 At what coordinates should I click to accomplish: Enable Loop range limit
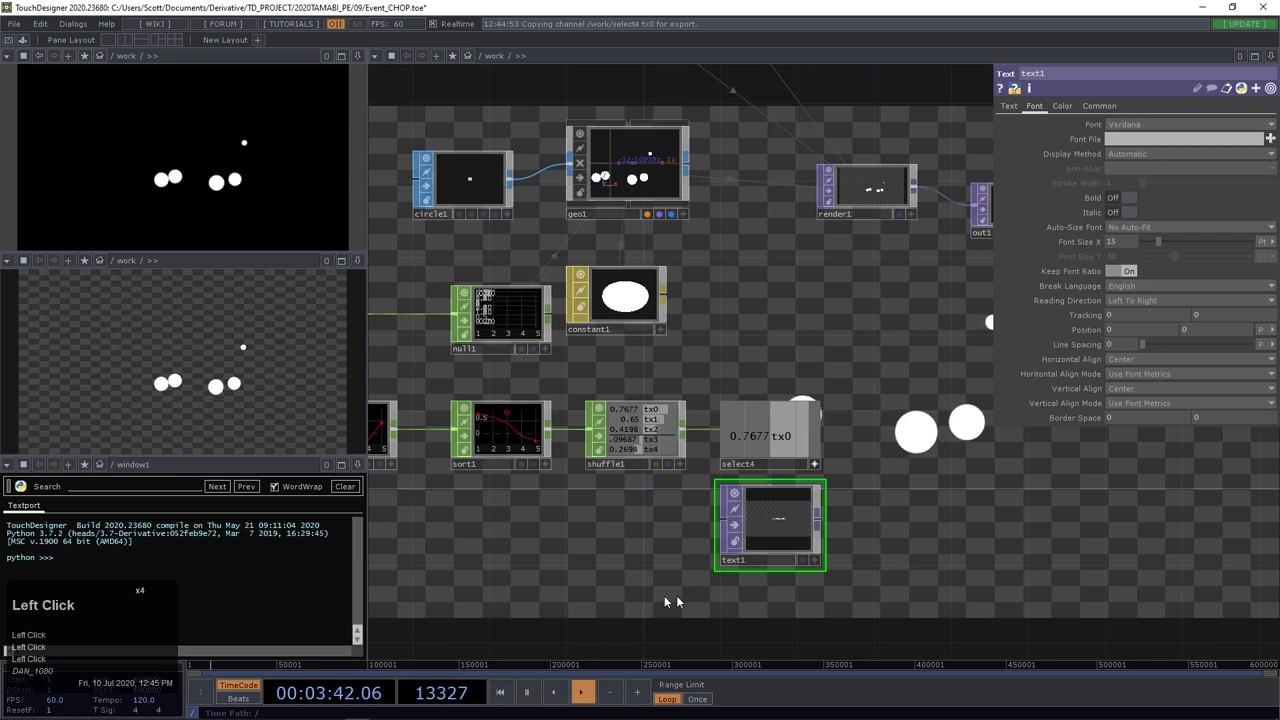pos(667,699)
